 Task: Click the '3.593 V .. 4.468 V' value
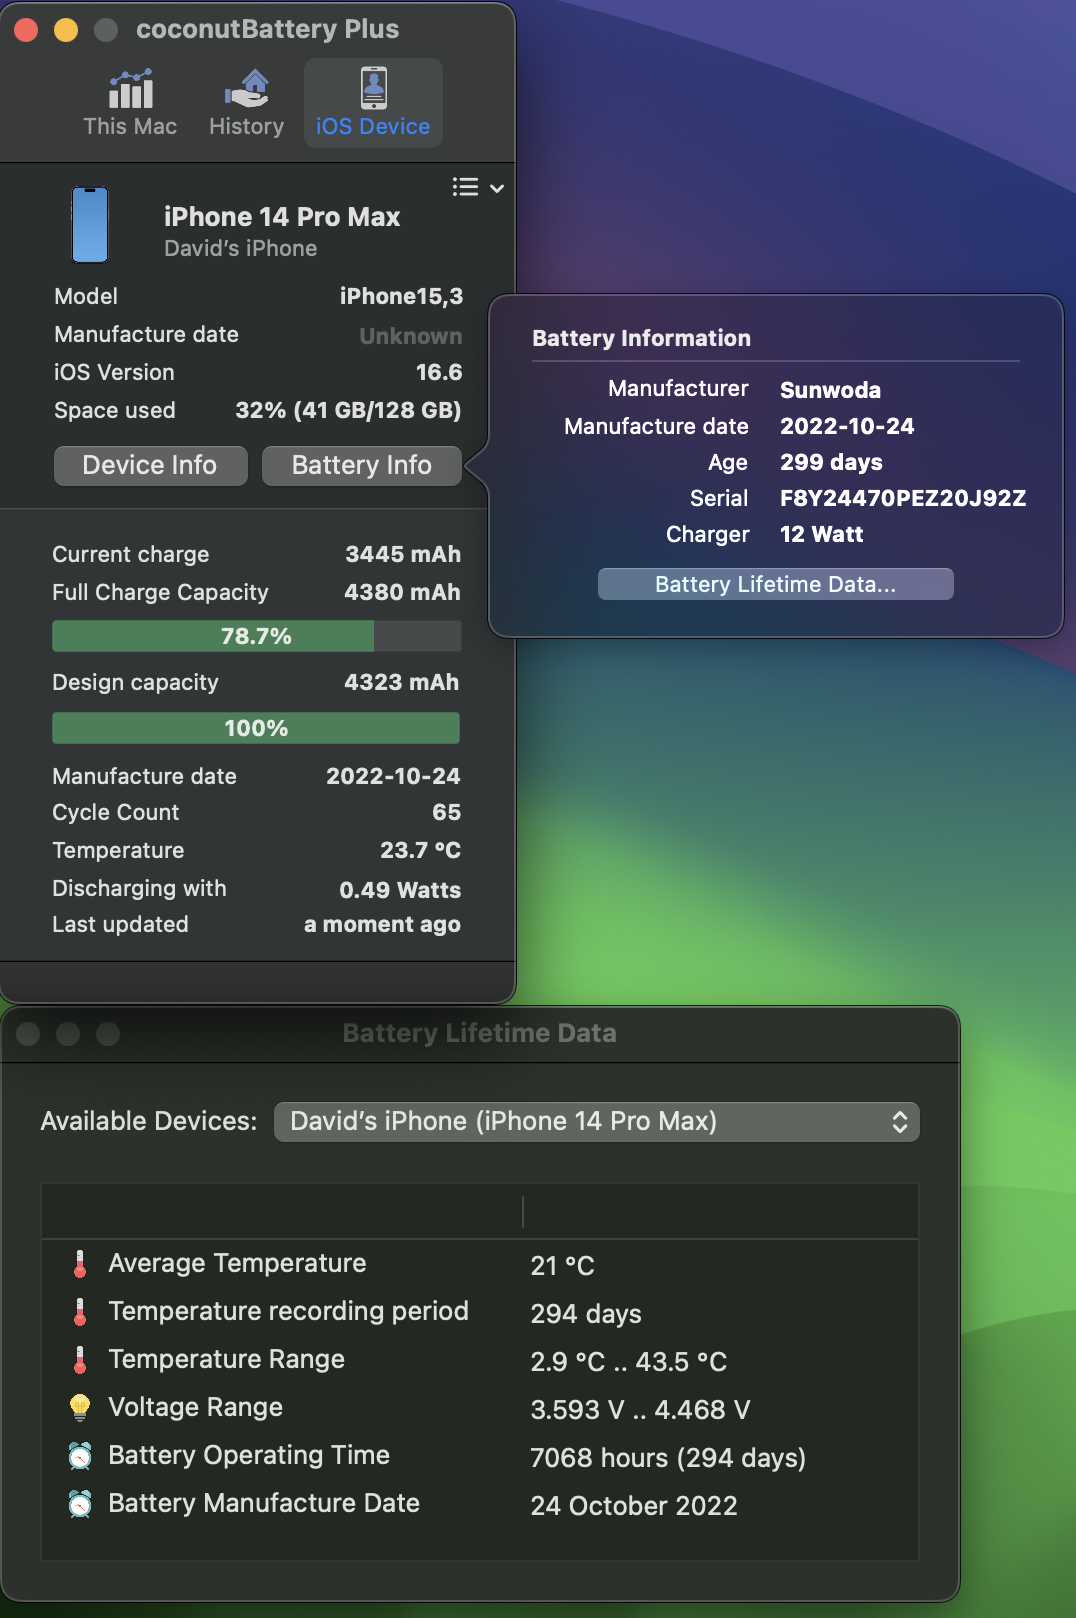click(640, 1410)
